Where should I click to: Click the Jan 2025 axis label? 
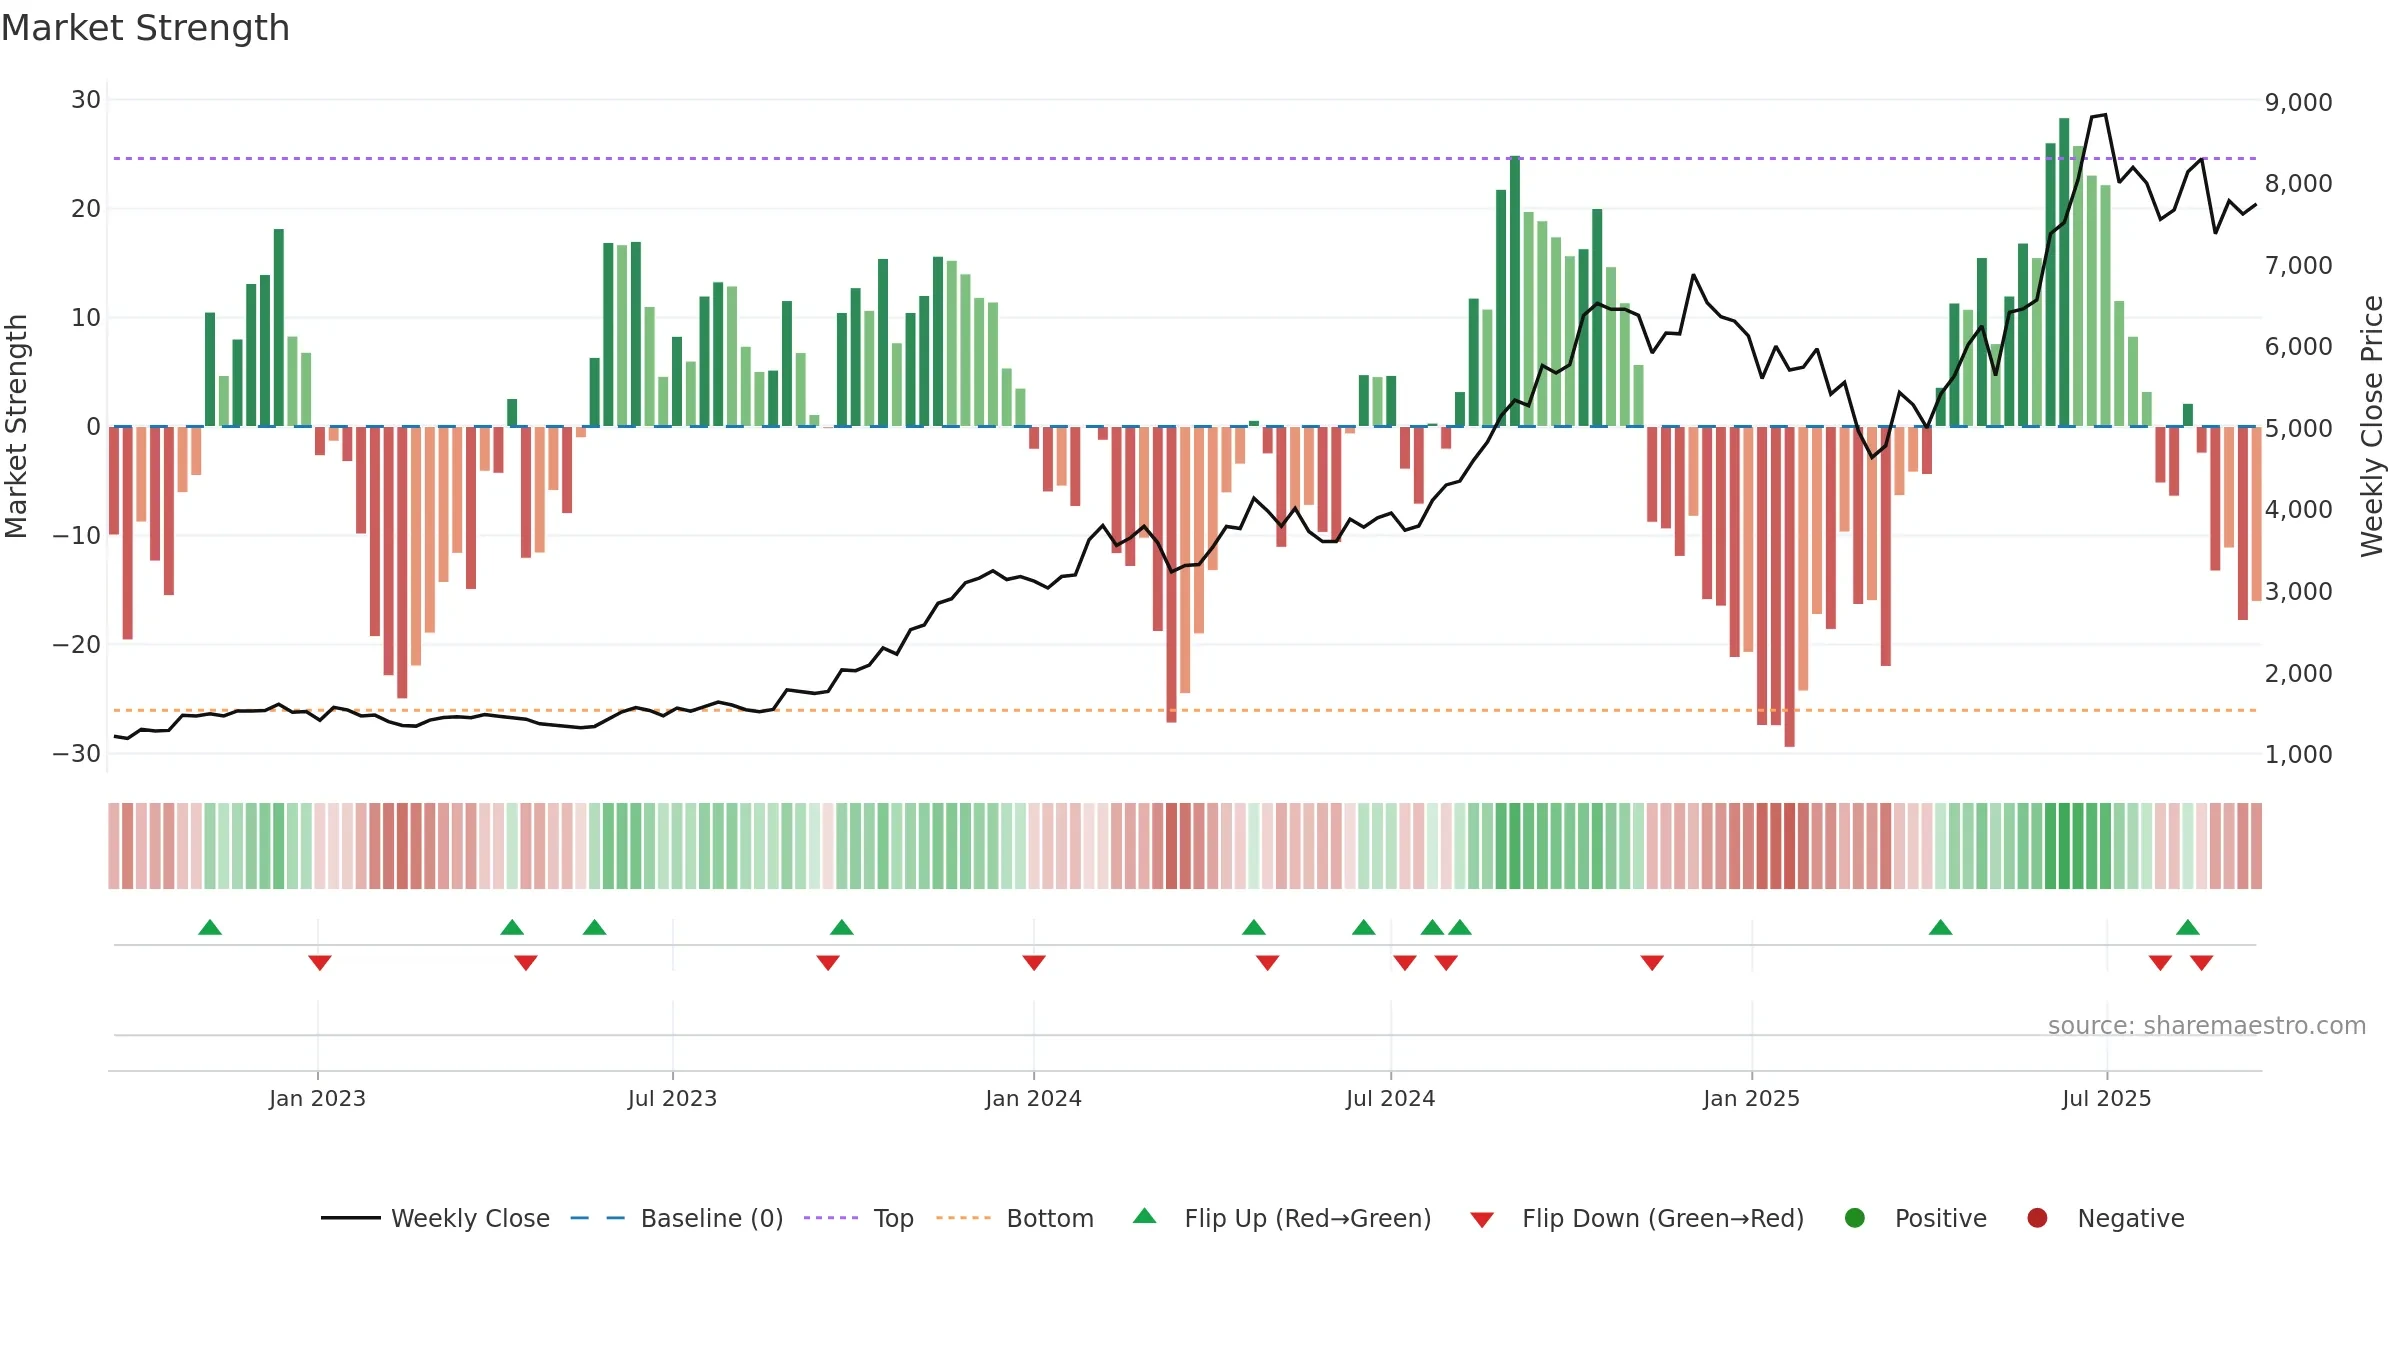pos(1751,1098)
